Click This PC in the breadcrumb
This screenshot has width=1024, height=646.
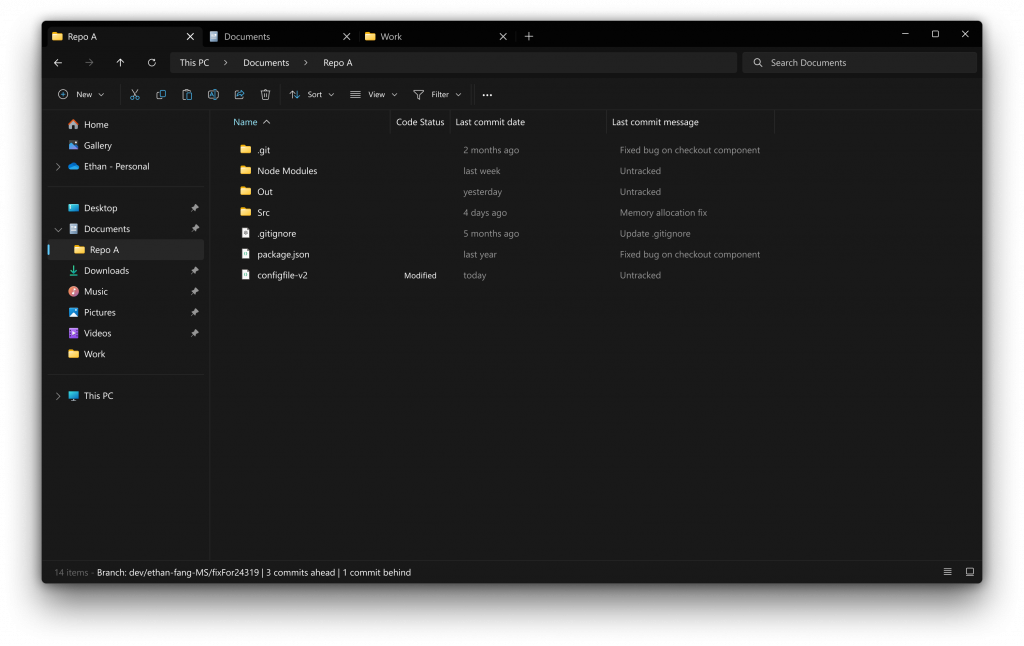click(x=195, y=63)
